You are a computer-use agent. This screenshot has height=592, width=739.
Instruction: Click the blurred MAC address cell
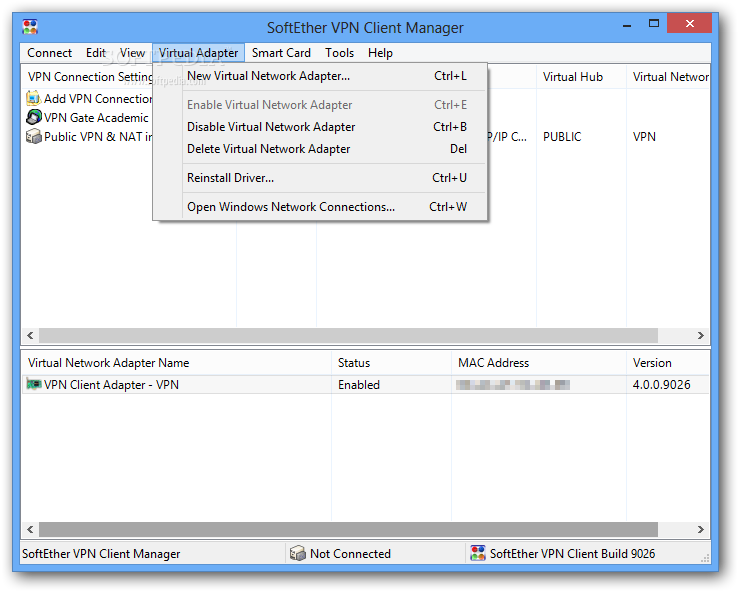pyautogui.click(x=513, y=385)
